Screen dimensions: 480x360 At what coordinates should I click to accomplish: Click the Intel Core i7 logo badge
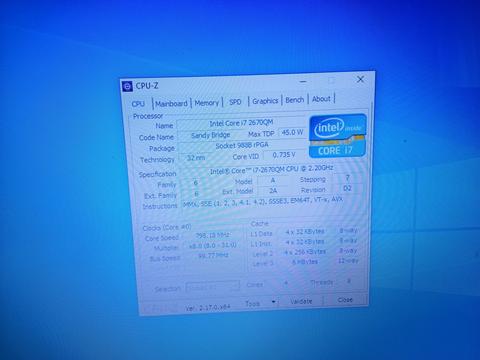point(338,136)
